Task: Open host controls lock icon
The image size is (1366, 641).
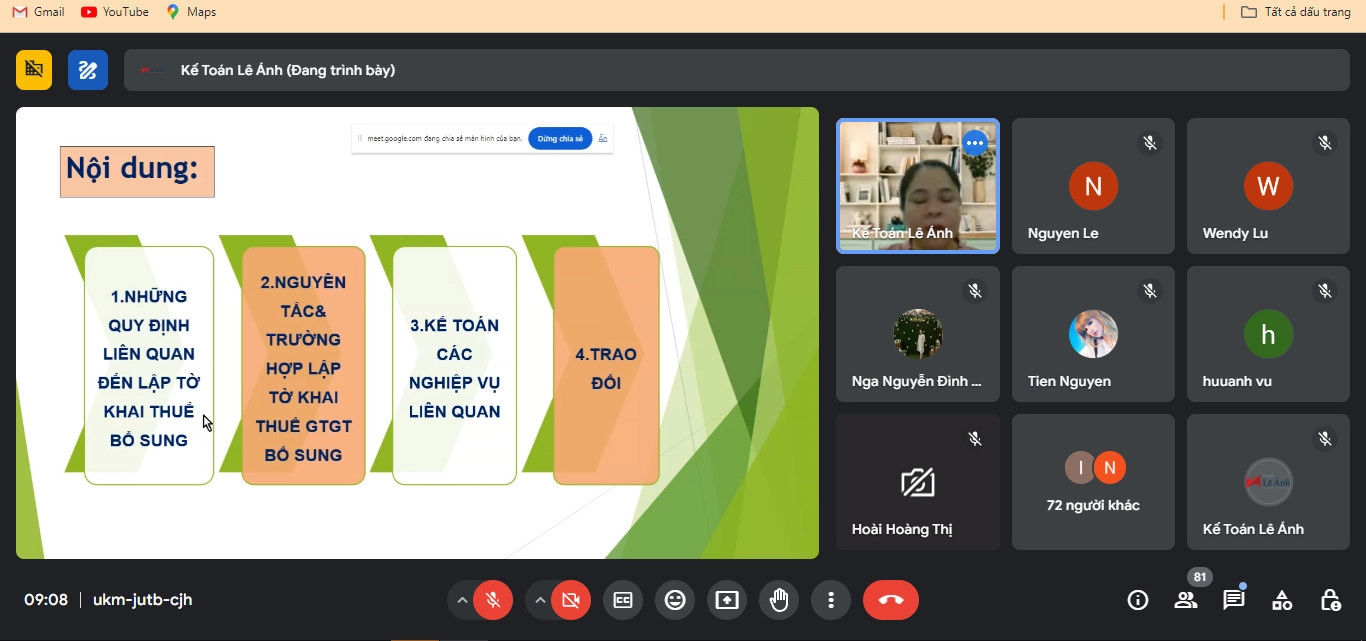Action: 1330,600
